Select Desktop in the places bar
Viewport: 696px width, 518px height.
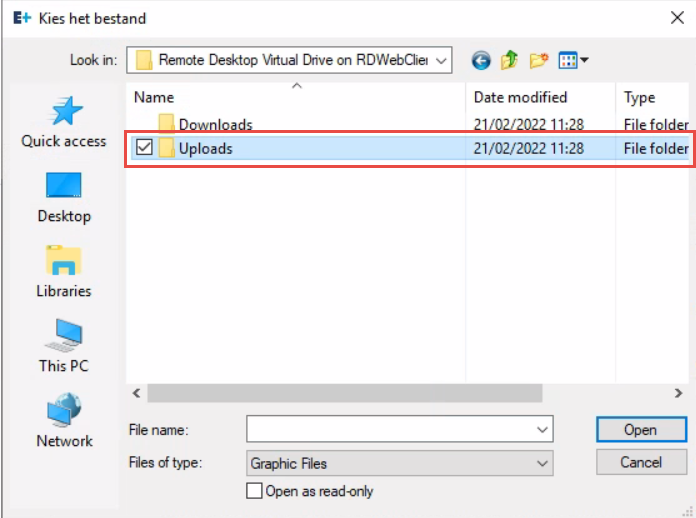click(64, 197)
